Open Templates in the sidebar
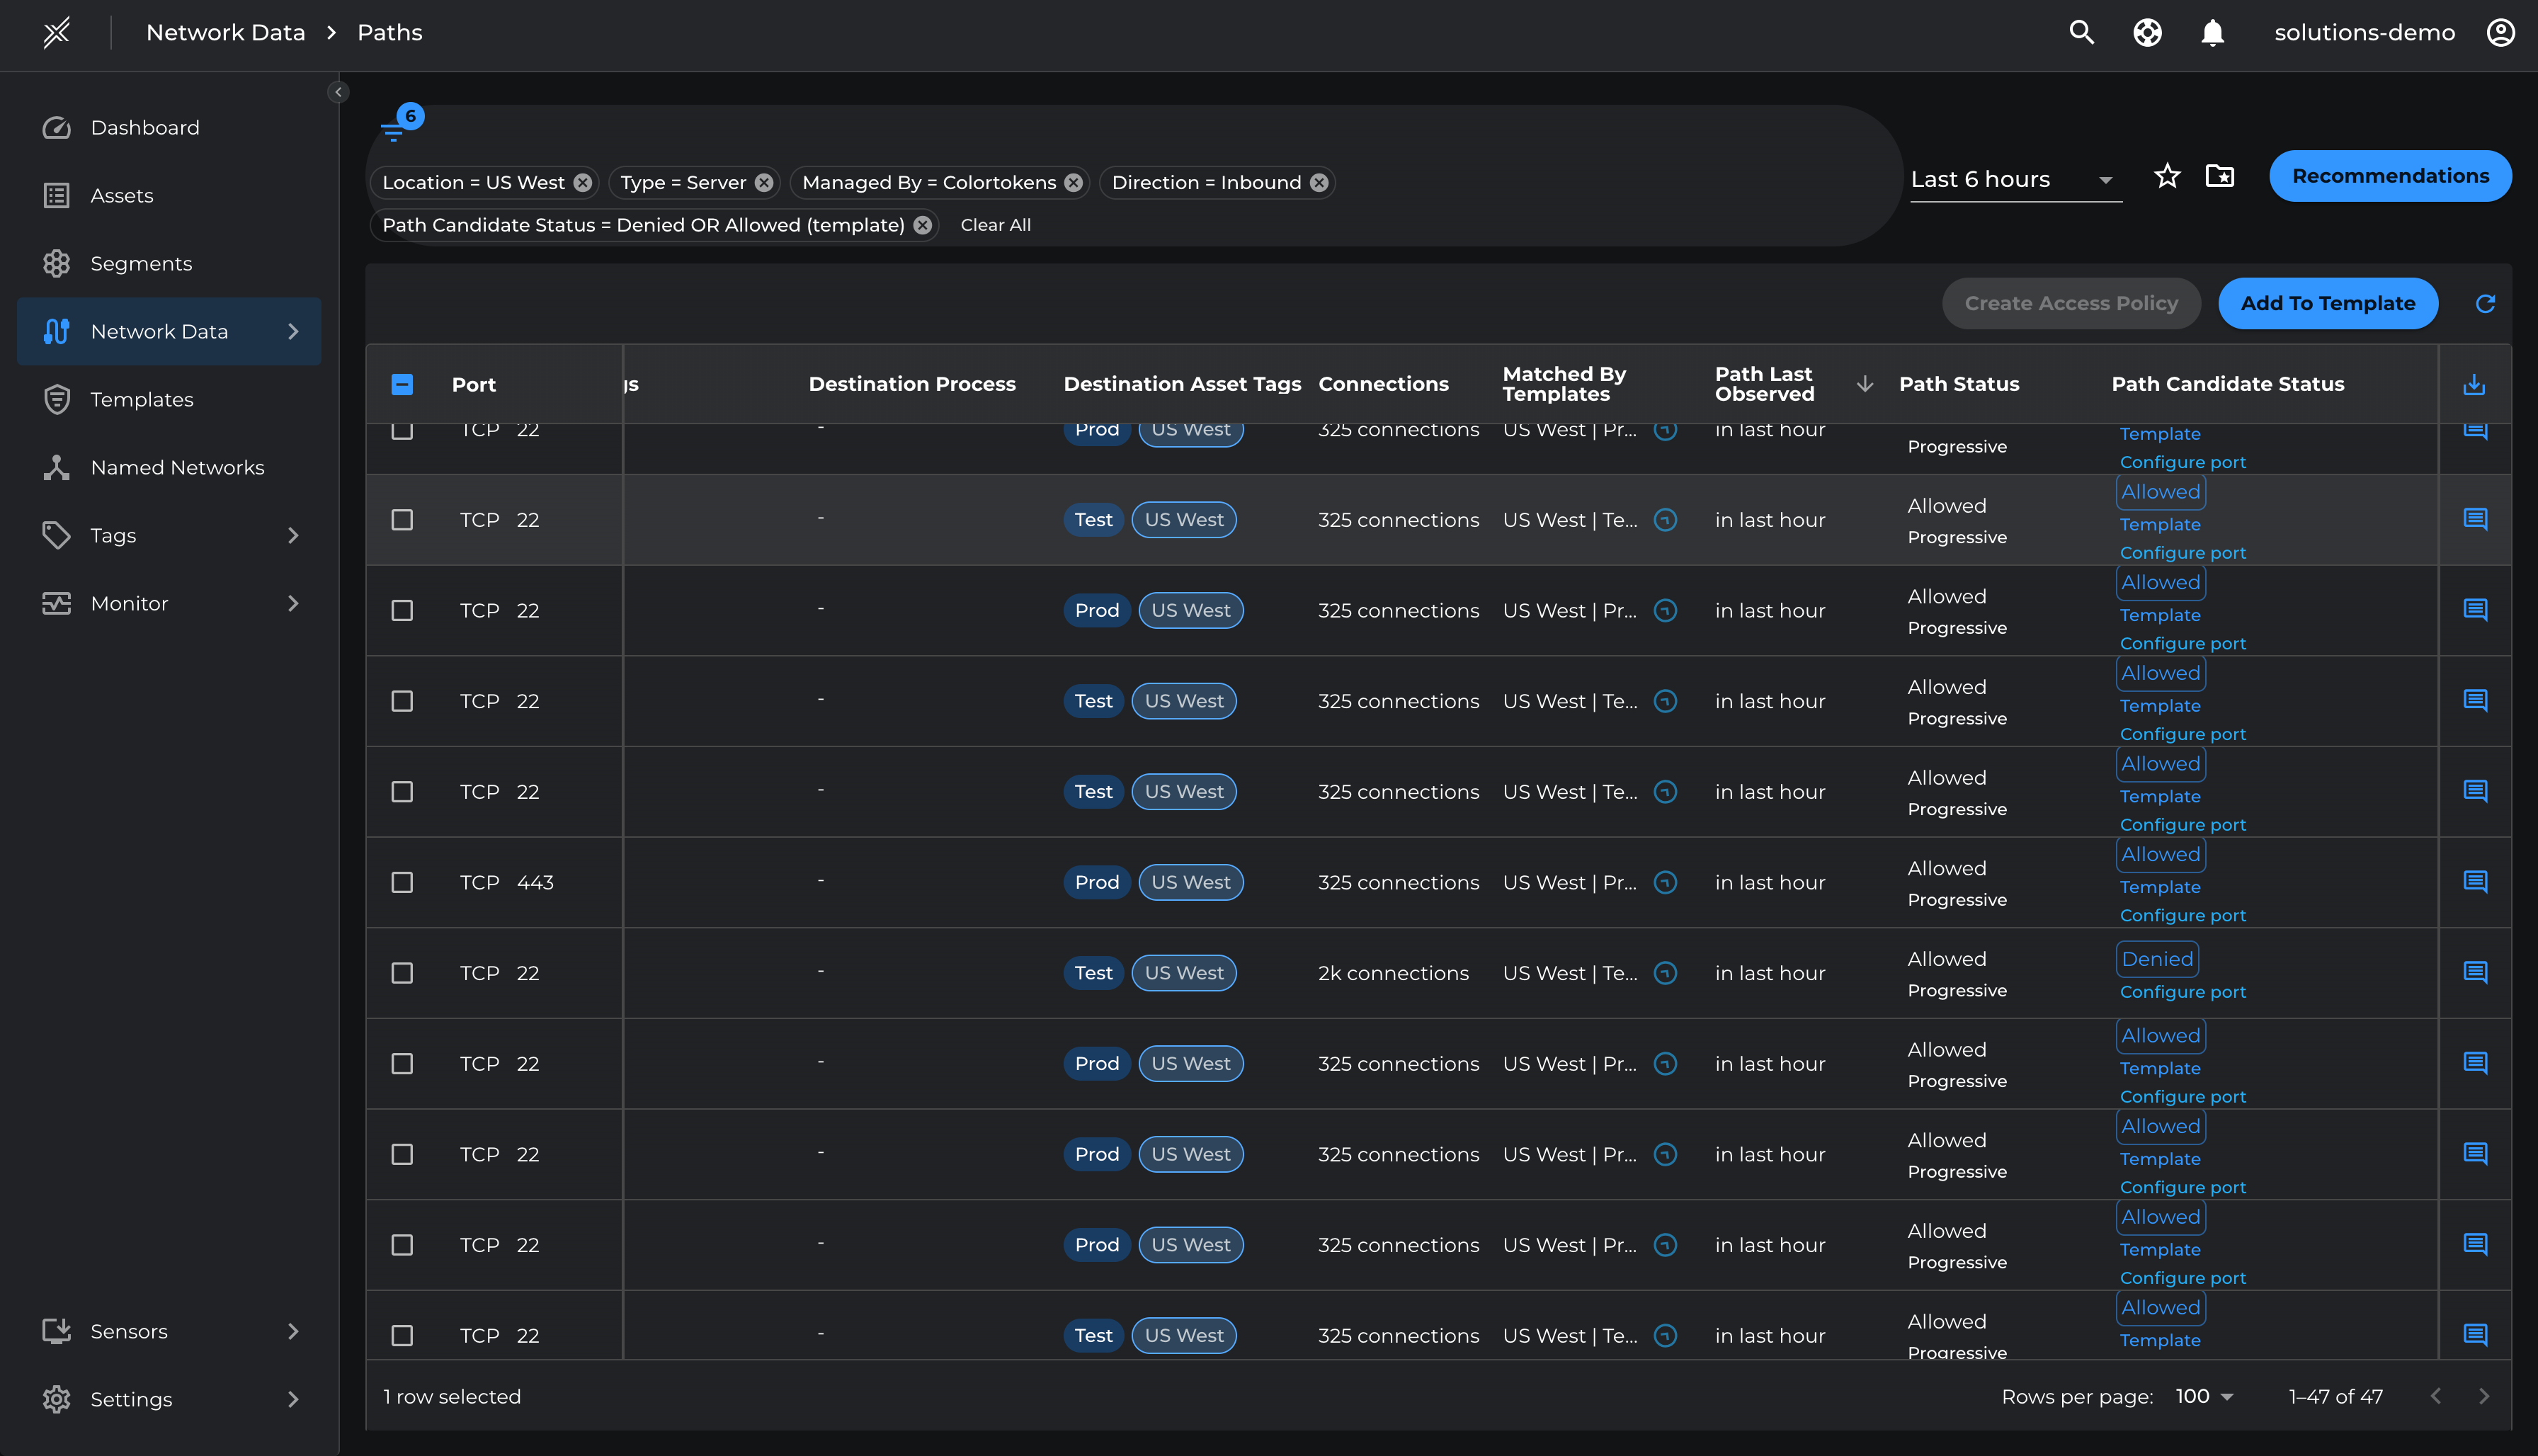This screenshot has width=2538, height=1456. tap(141, 399)
